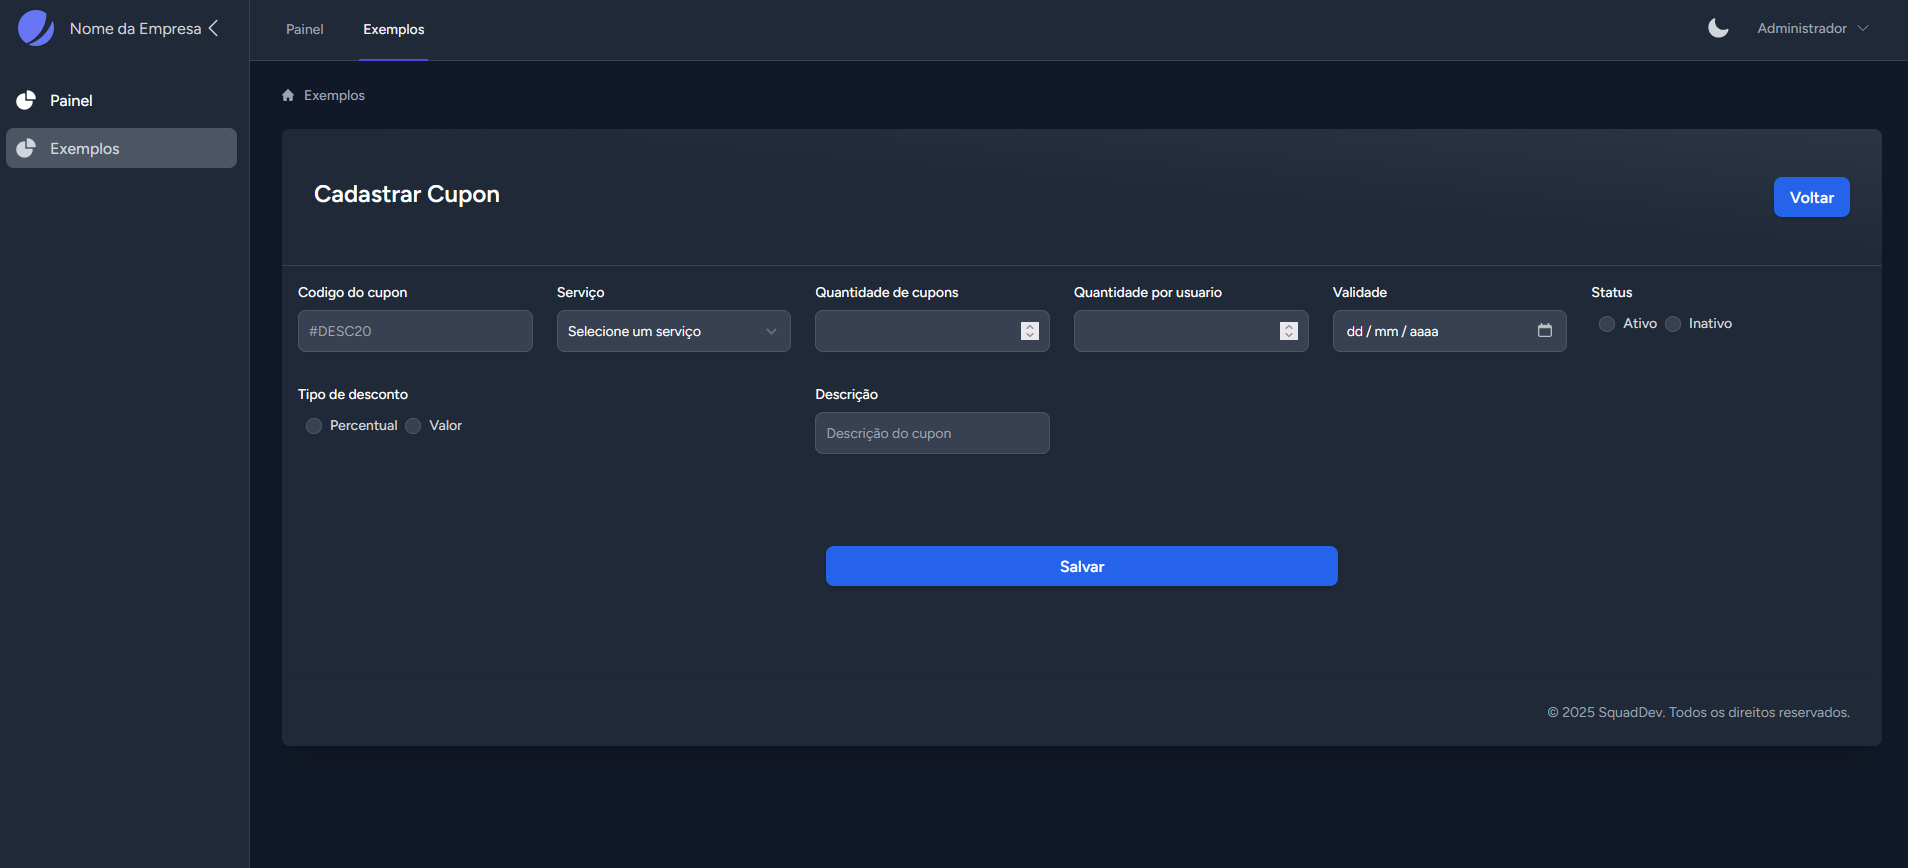Click the home icon in breadcrumb
This screenshot has height=868, width=1908.
(288, 96)
